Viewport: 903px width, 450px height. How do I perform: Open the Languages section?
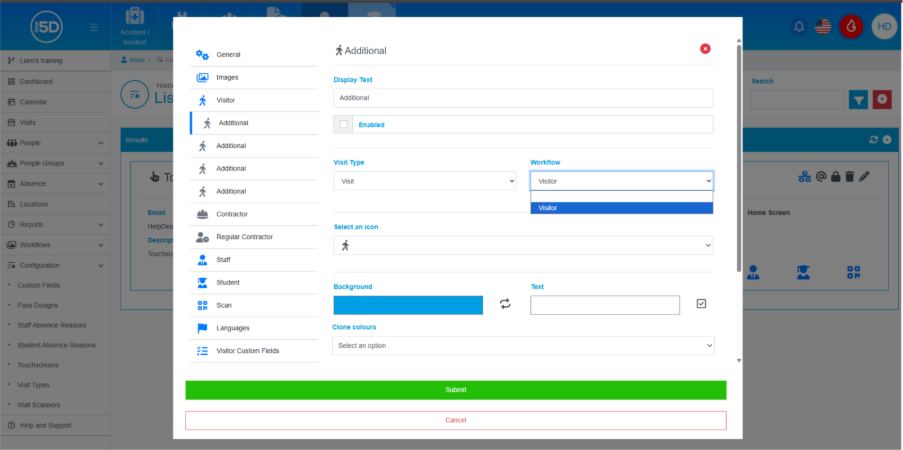pos(254,328)
